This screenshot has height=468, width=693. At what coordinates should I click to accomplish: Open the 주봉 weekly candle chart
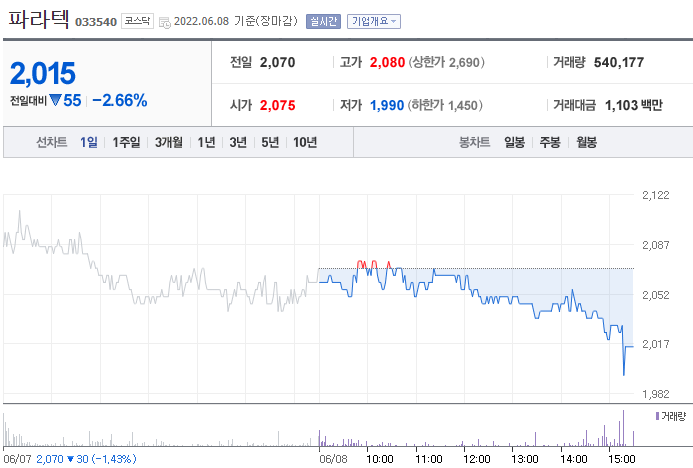tap(550, 142)
